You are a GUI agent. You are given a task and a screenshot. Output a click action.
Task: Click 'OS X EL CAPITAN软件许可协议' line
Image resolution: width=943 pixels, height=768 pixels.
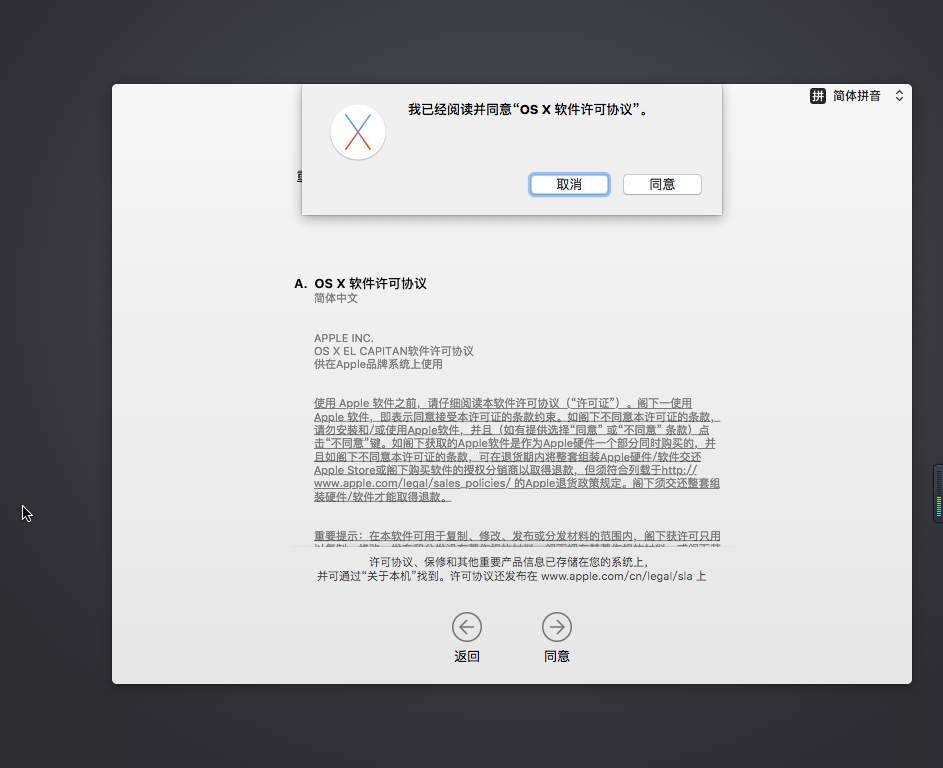pyautogui.click(x=394, y=351)
